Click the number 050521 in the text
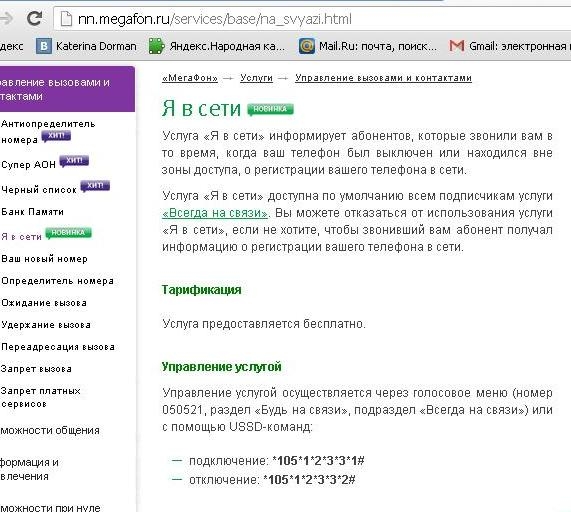This screenshot has width=571, height=512. pos(182,410)
